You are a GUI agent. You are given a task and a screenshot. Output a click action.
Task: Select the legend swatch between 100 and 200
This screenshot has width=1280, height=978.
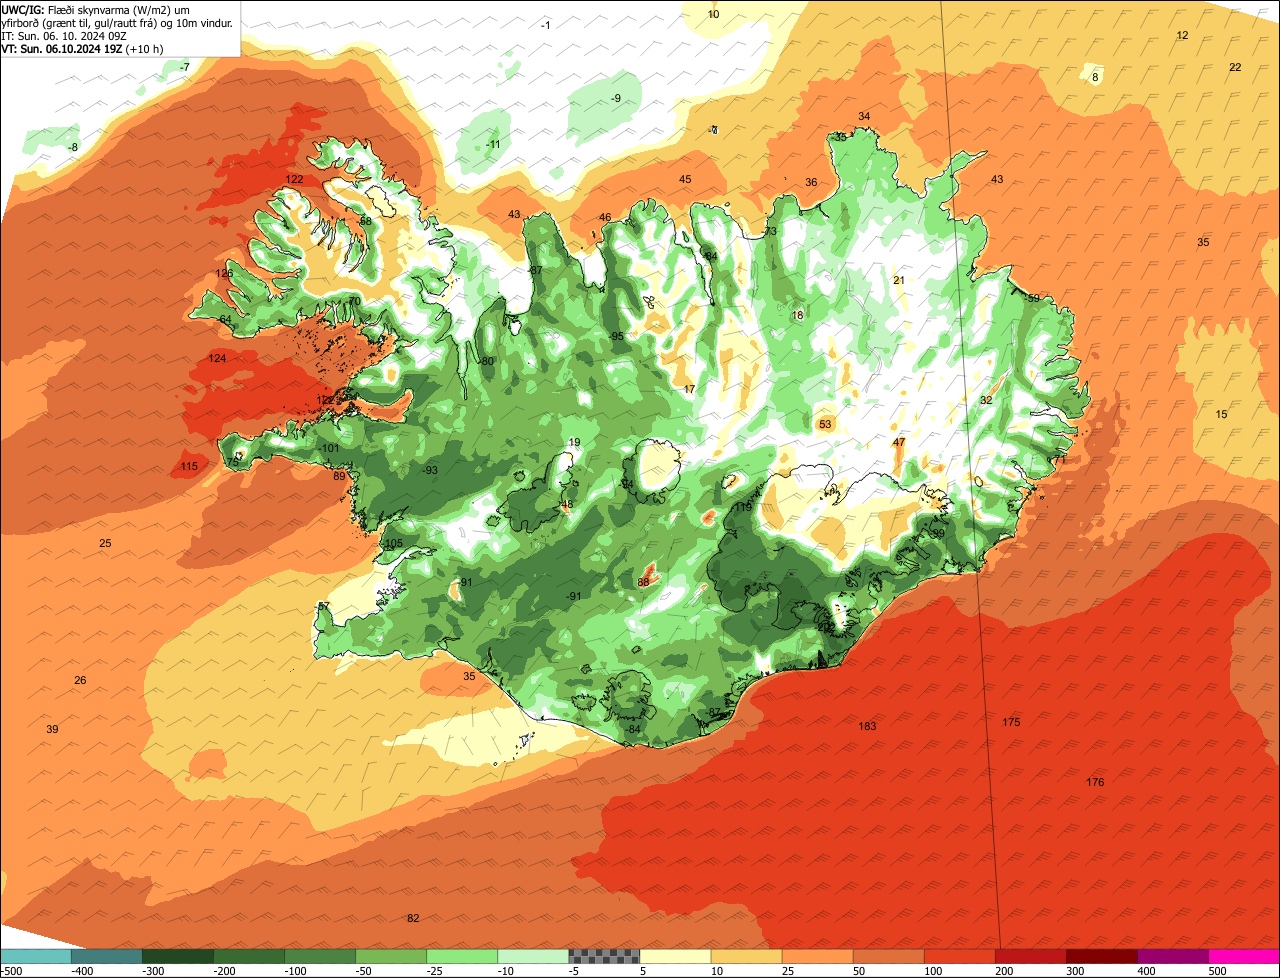click(960, 956)
